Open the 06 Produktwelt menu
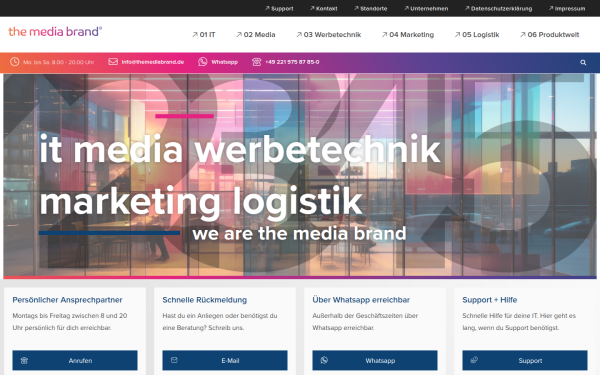Image resolution: width=600 pixels, height=375 pixels. point(549,34)
